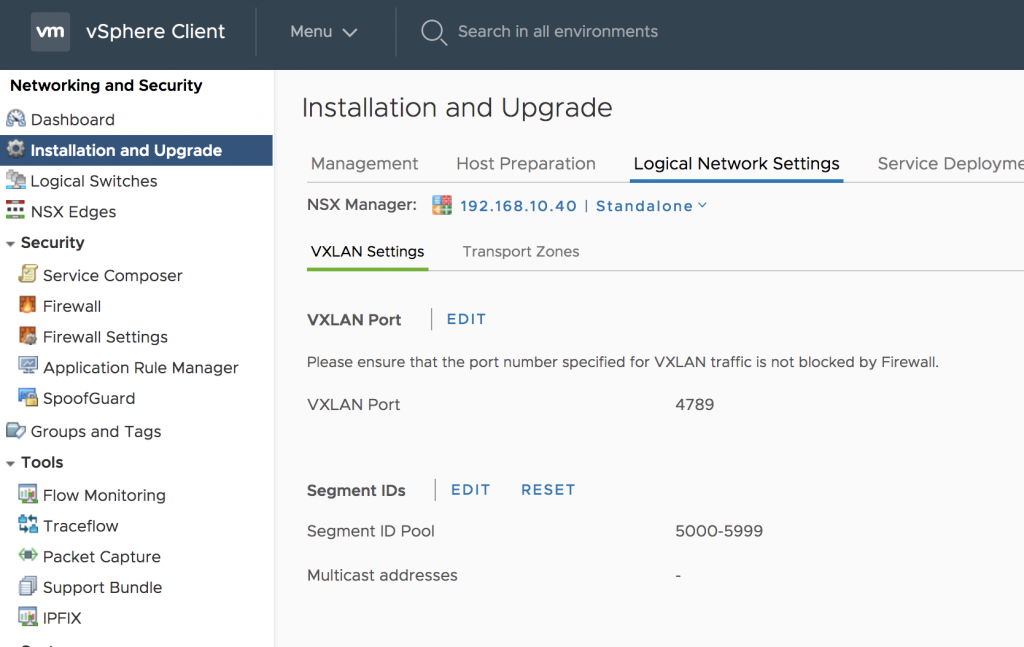
Task: Open Dashboard in the sidebar
Action: 72,119
